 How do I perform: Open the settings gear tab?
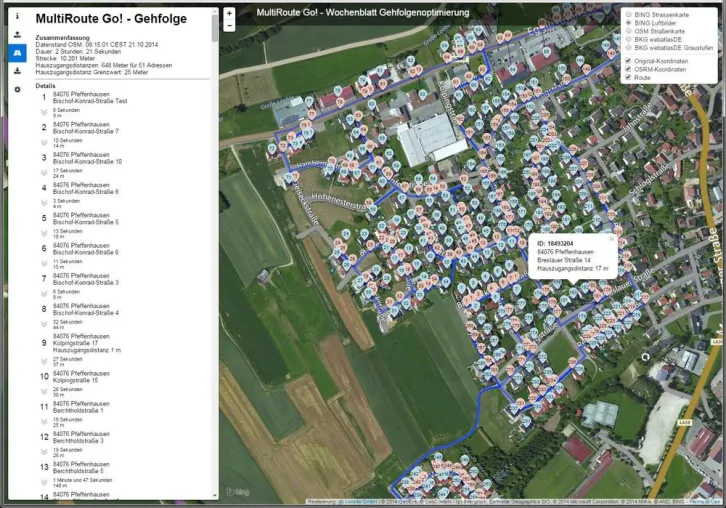tap(17, 89)
